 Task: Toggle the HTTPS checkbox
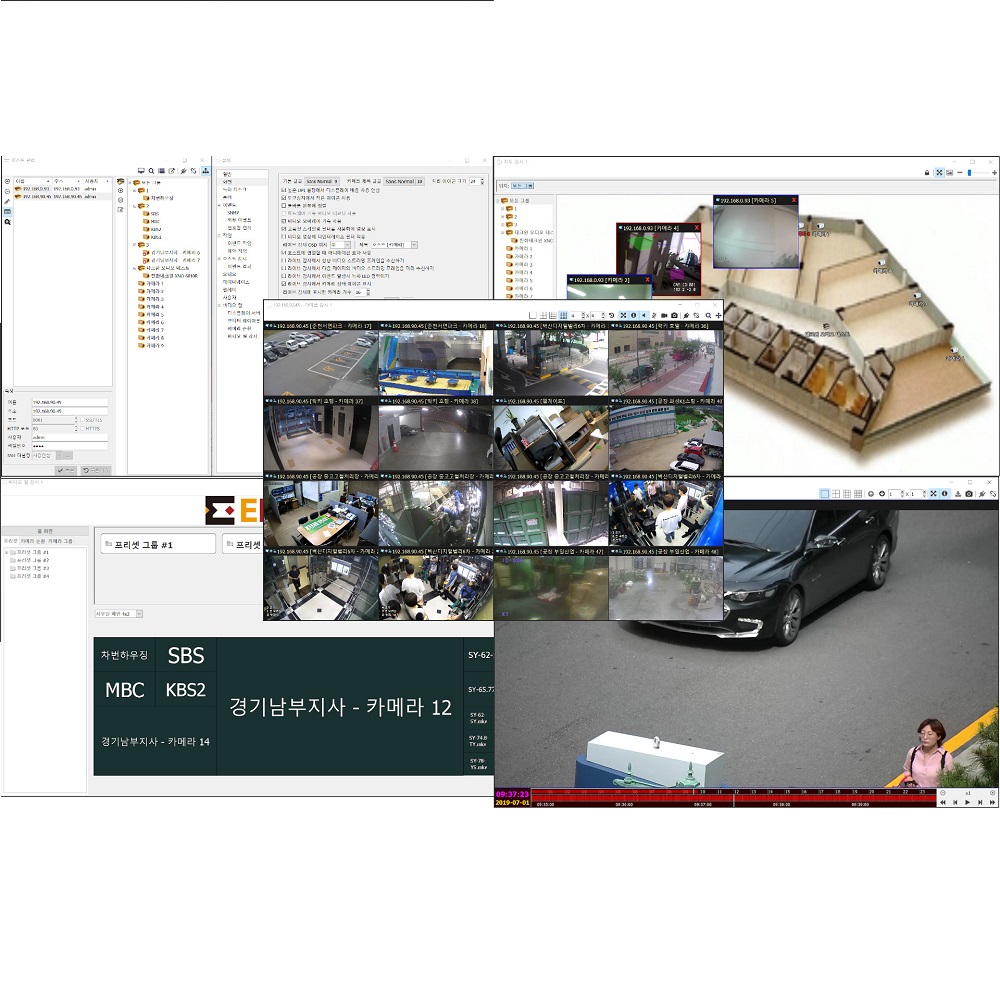(84, 429)
